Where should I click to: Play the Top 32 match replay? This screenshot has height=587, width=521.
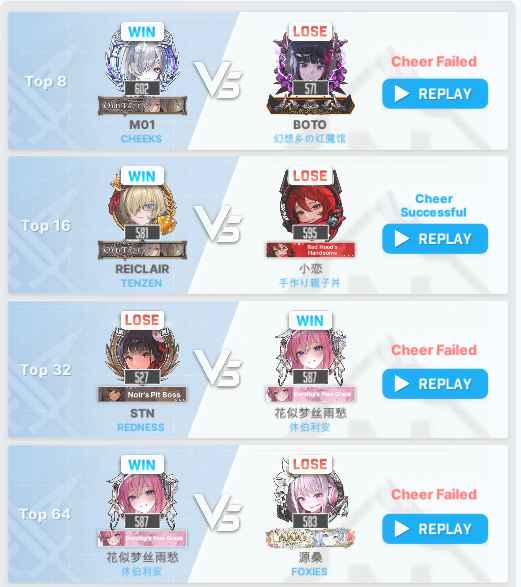click(x=435, y=384)
